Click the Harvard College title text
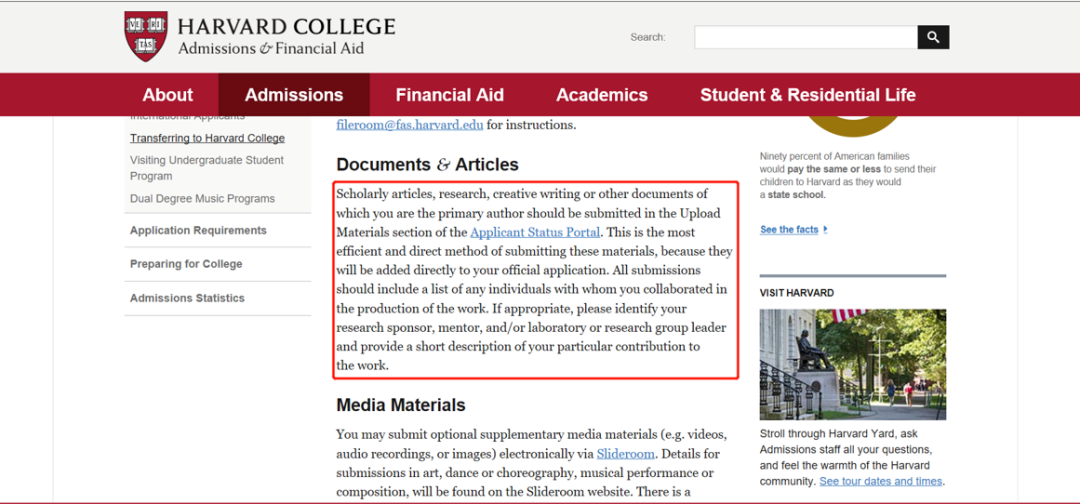 287,27
